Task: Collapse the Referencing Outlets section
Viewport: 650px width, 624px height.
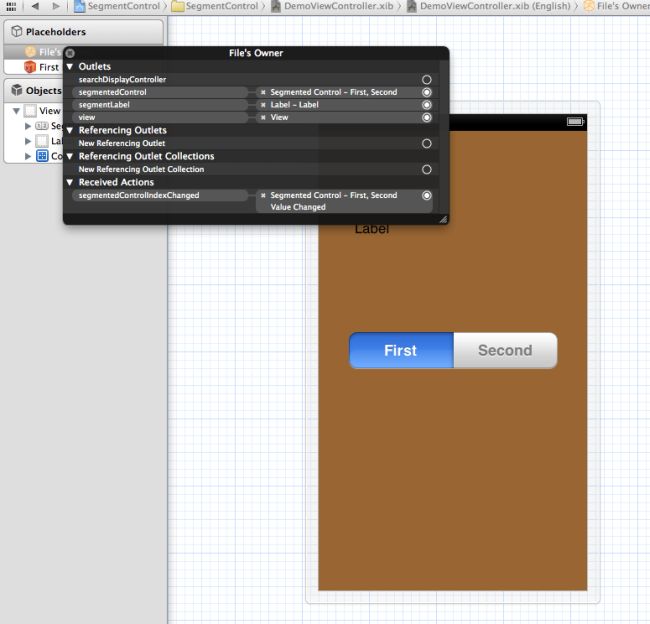Action: pyautogui.click(x=70, y=131)
